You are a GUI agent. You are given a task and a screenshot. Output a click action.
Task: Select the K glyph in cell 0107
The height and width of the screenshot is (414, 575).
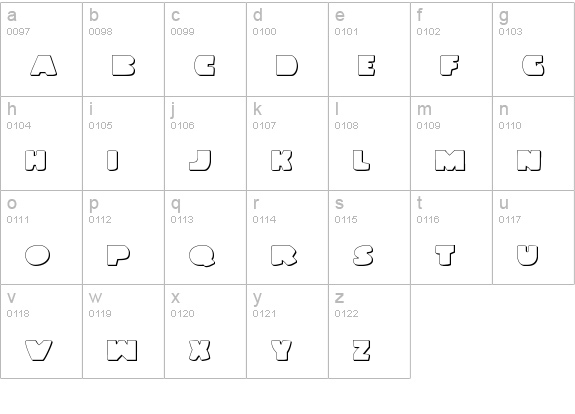(x=282, y=160)
